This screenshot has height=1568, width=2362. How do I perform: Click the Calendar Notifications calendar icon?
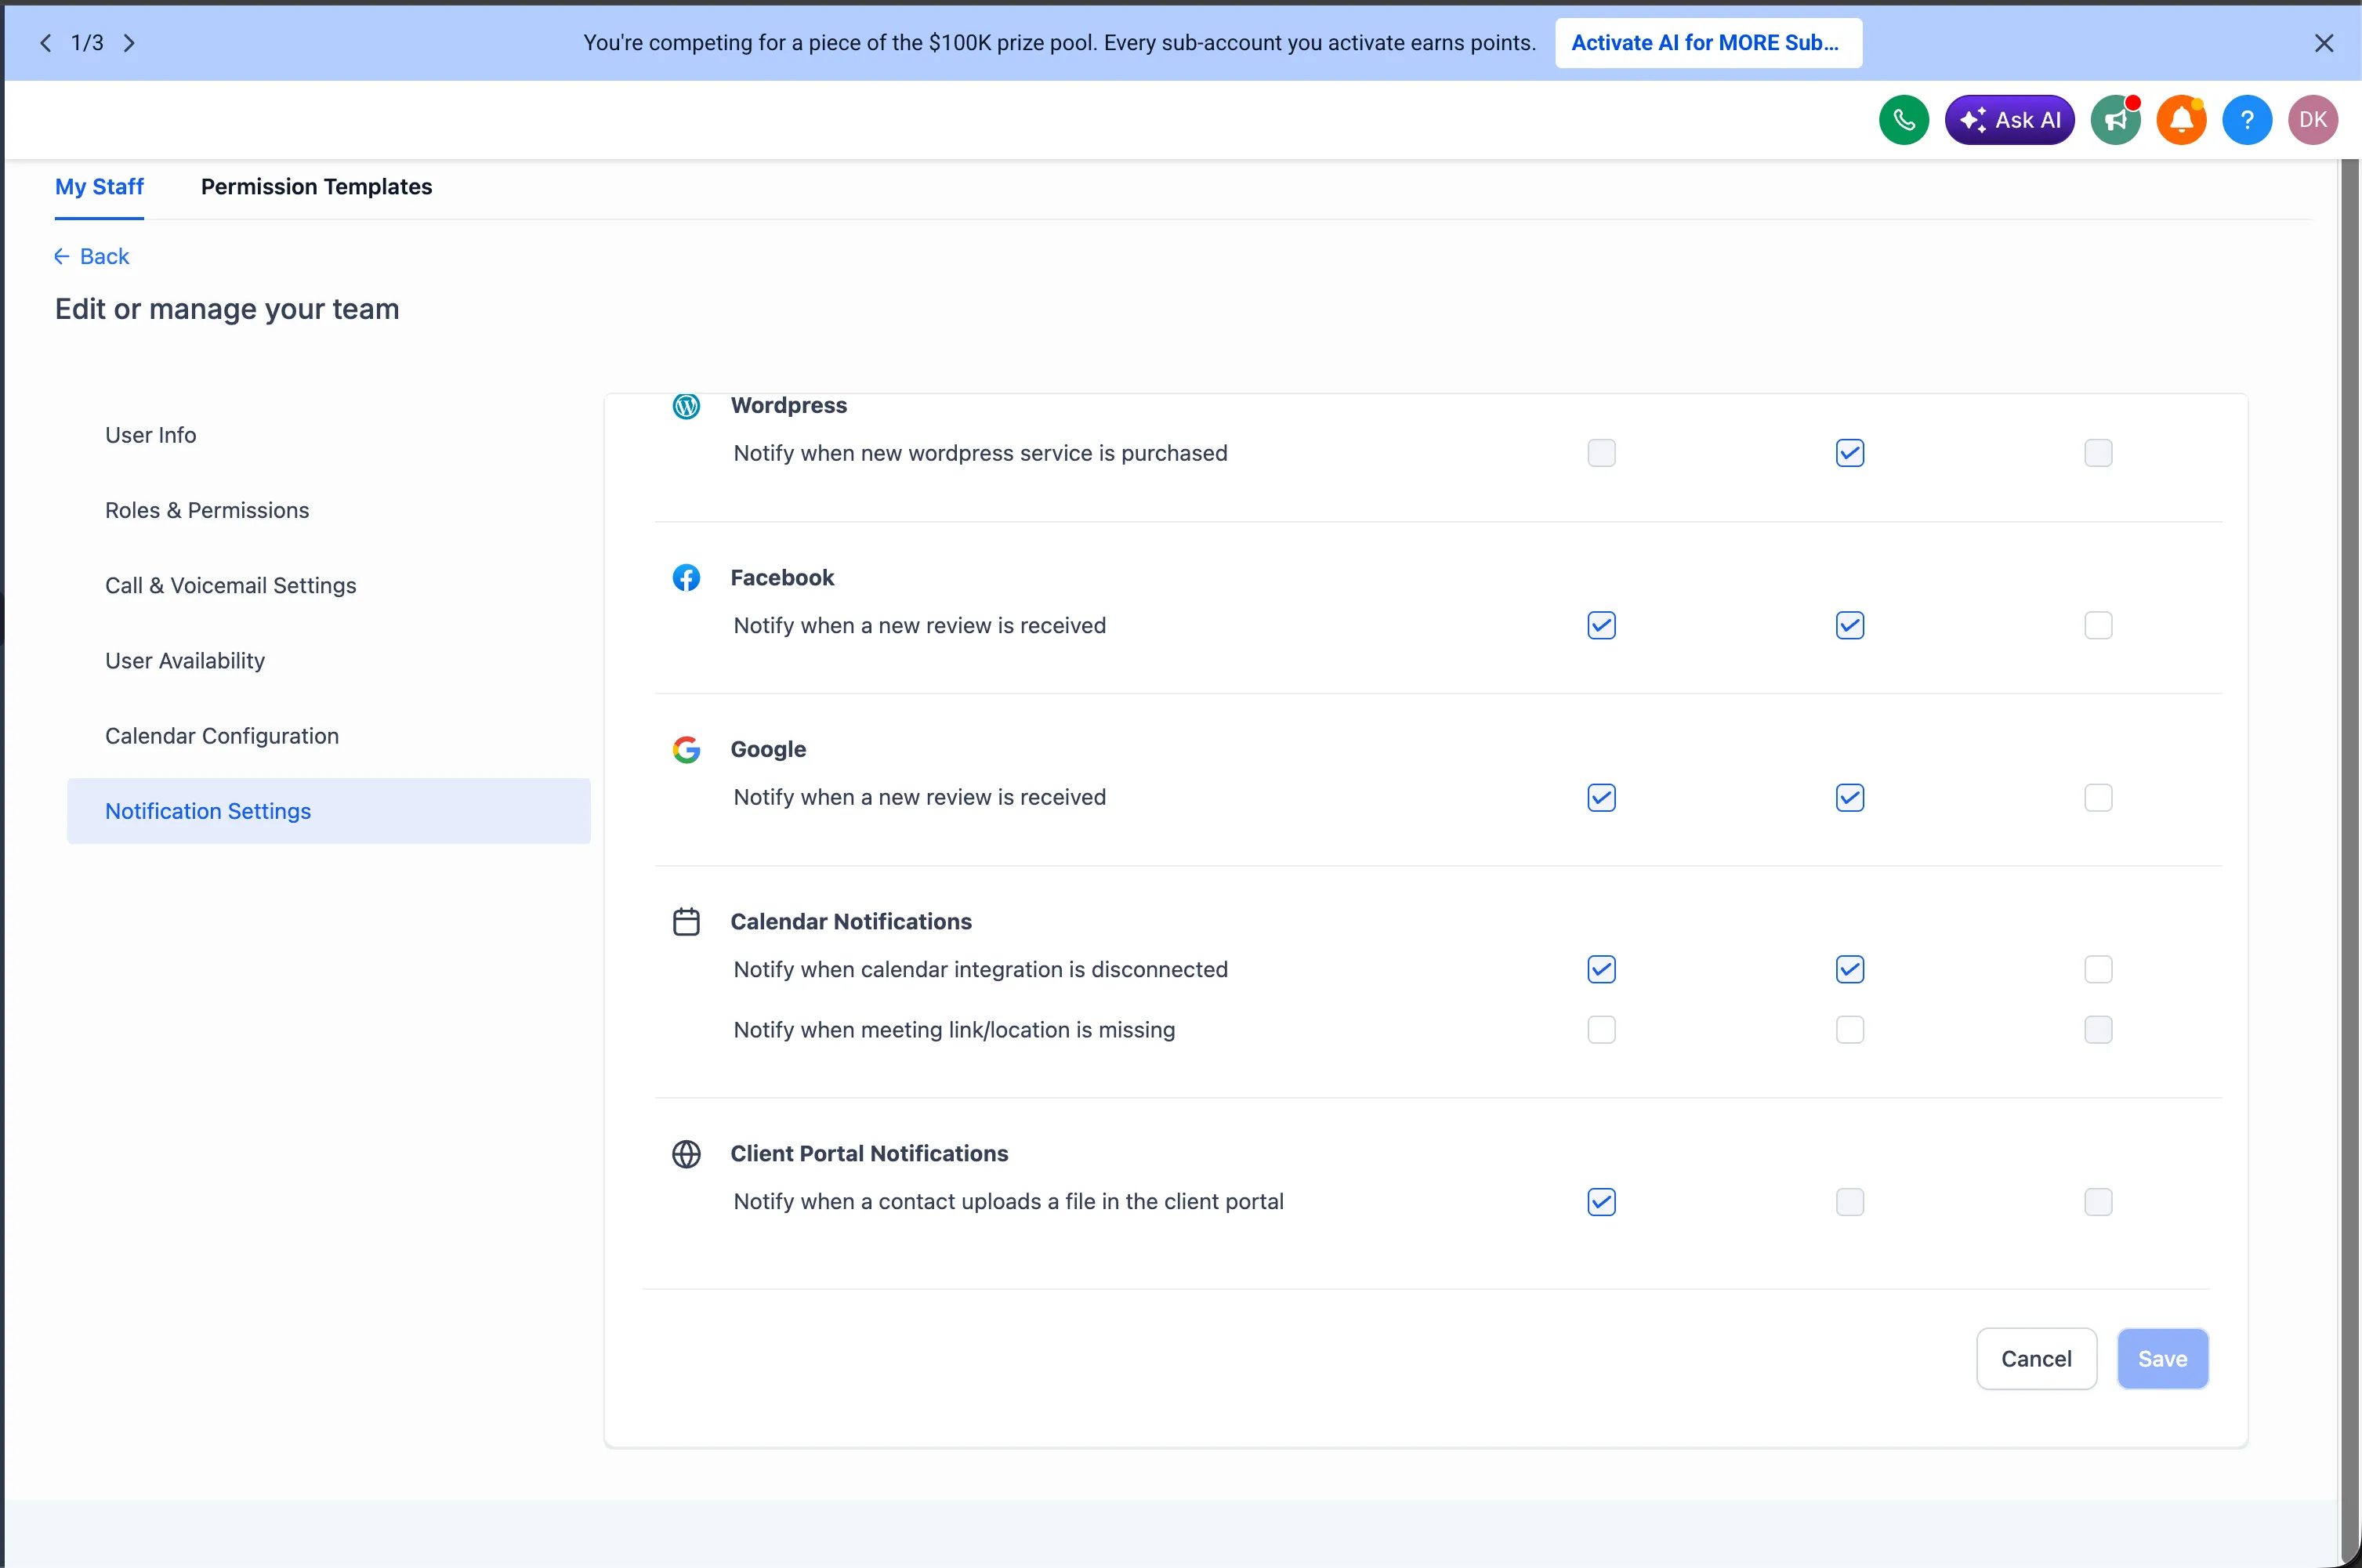click(x=686, y=922)
